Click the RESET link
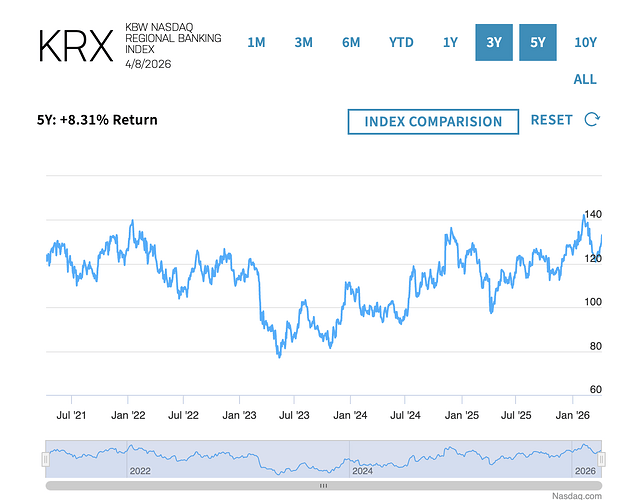The width and height of the screenshot is (624, 500). coord(552,120)
